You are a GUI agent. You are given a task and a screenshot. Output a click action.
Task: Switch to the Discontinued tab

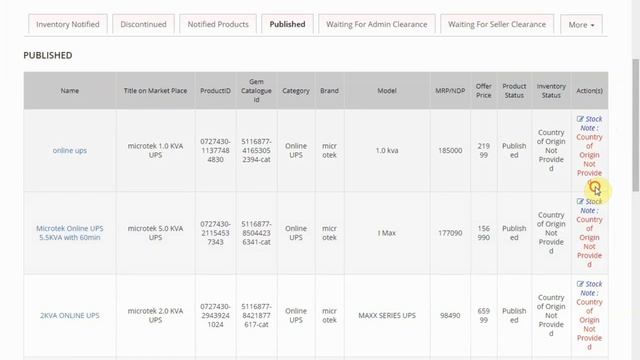point(143,24)
